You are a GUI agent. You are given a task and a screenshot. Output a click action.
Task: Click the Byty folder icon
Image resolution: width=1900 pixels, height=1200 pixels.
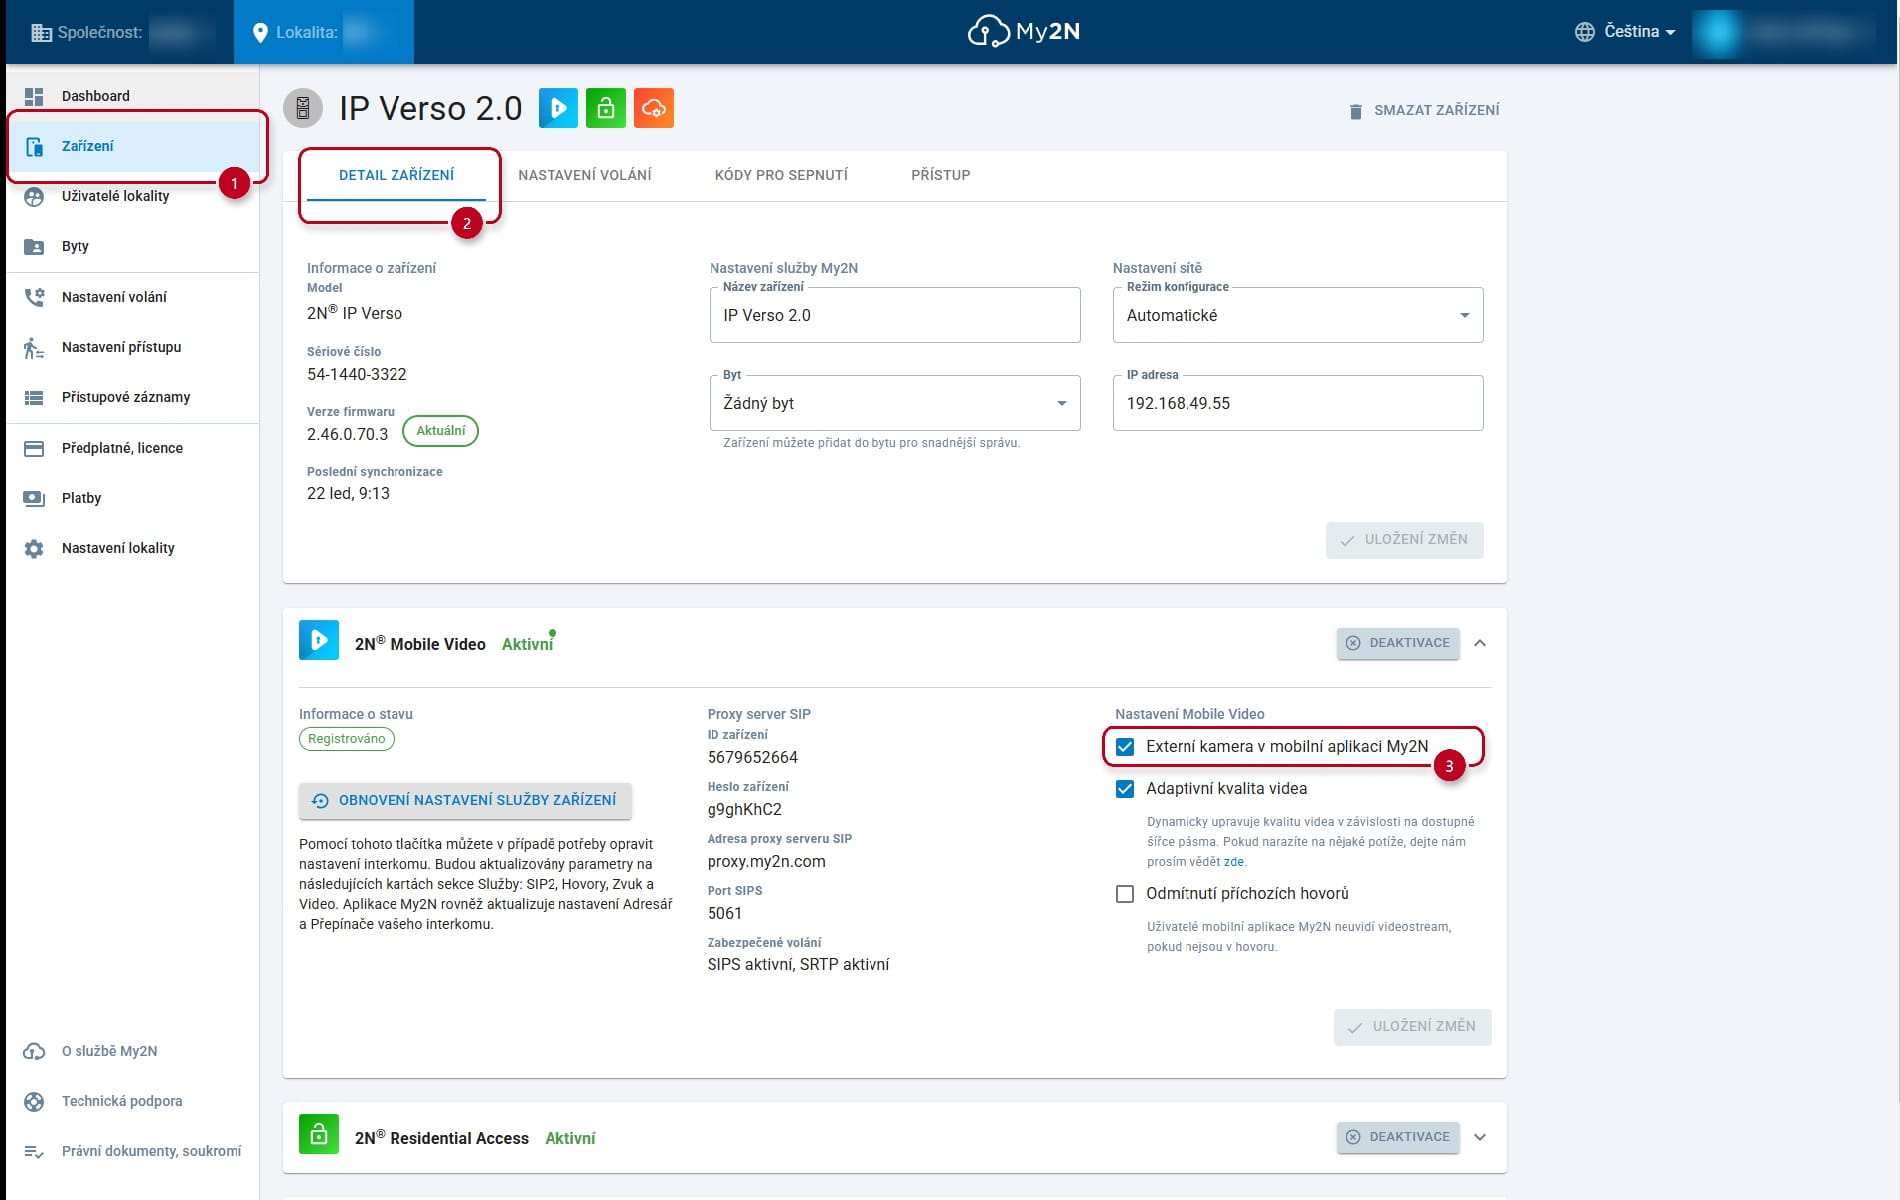coord(34,246)
